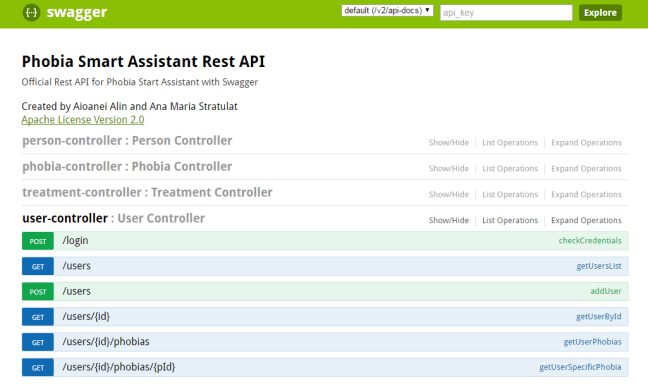The width and height of the screenshot is (648, 385).
Task: Click the getUserSpecificPhobia operation link
Action: [580, 367]
